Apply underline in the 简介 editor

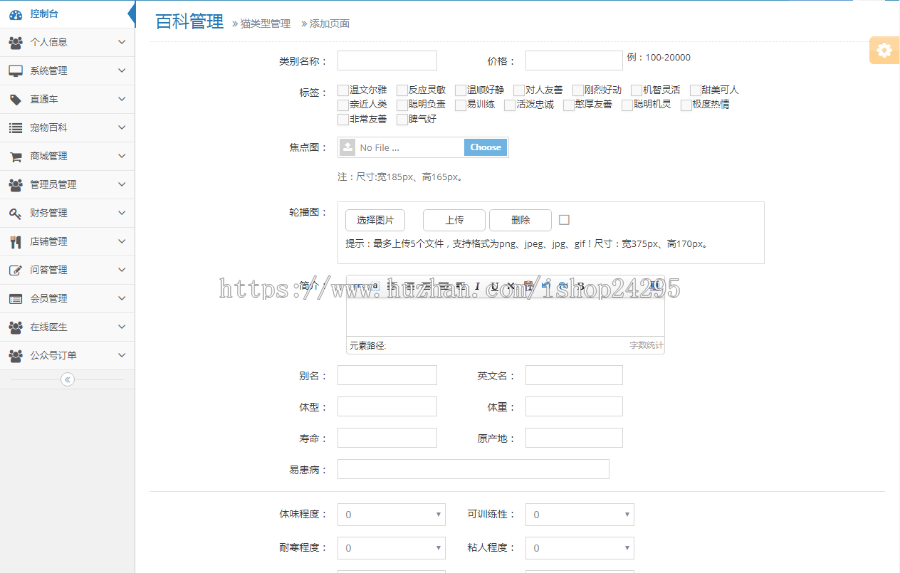pos(494,286)
